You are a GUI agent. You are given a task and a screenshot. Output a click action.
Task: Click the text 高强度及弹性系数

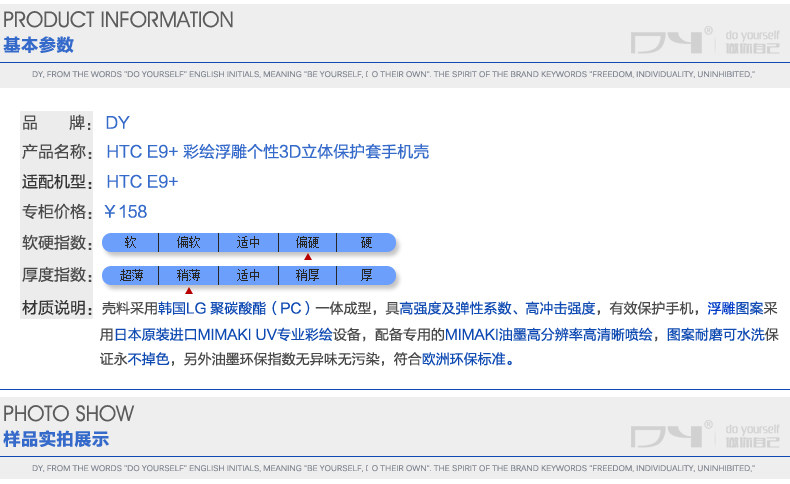[455, 308]
